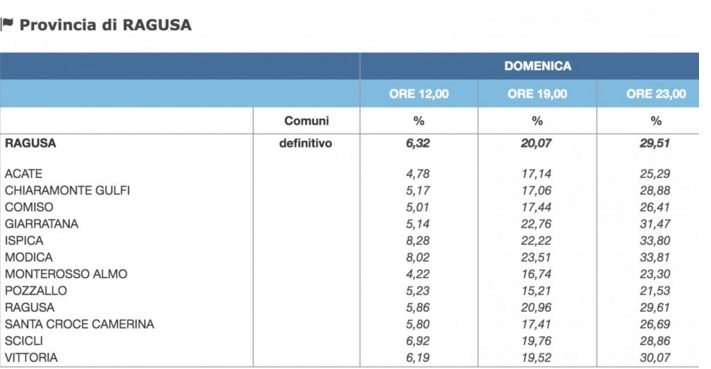This screenshot has height=369, width=711.
Task: Click the Comuni column label
Action: point(307,121)
